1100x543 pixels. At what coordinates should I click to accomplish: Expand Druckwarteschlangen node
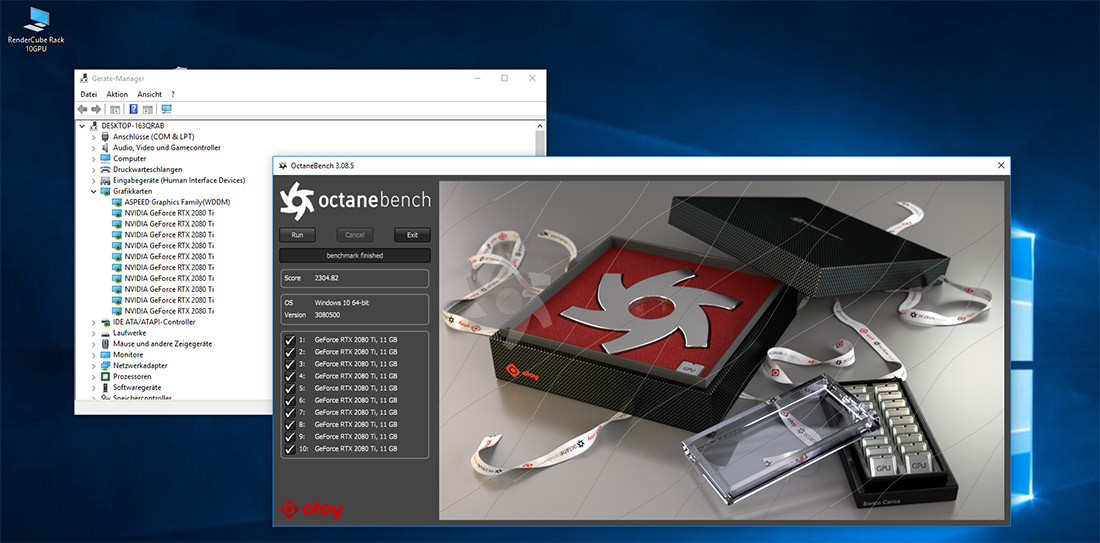point(93,170)
